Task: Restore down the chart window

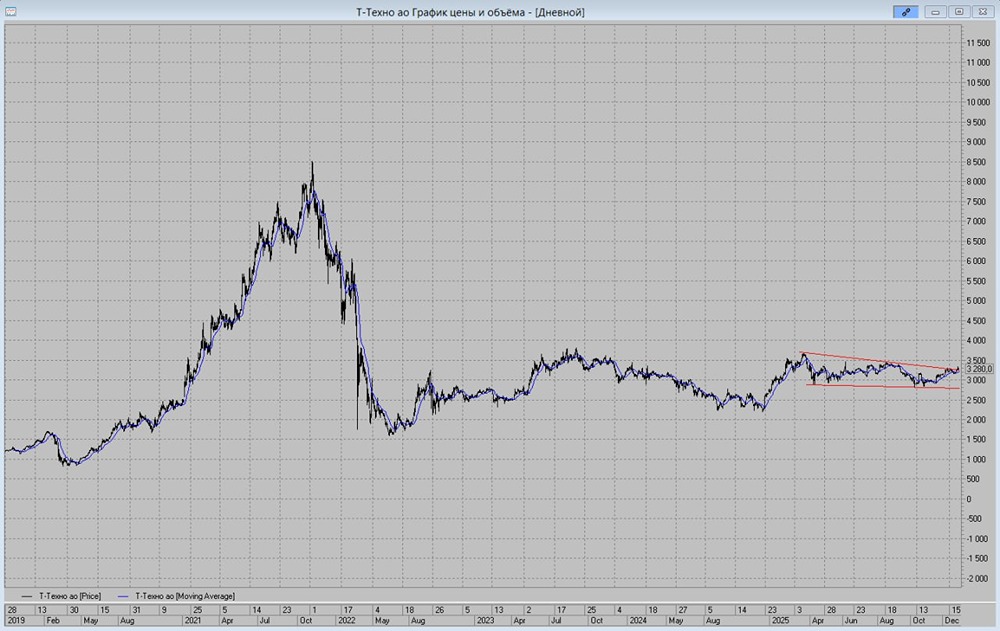Action: tap(959, 11)
